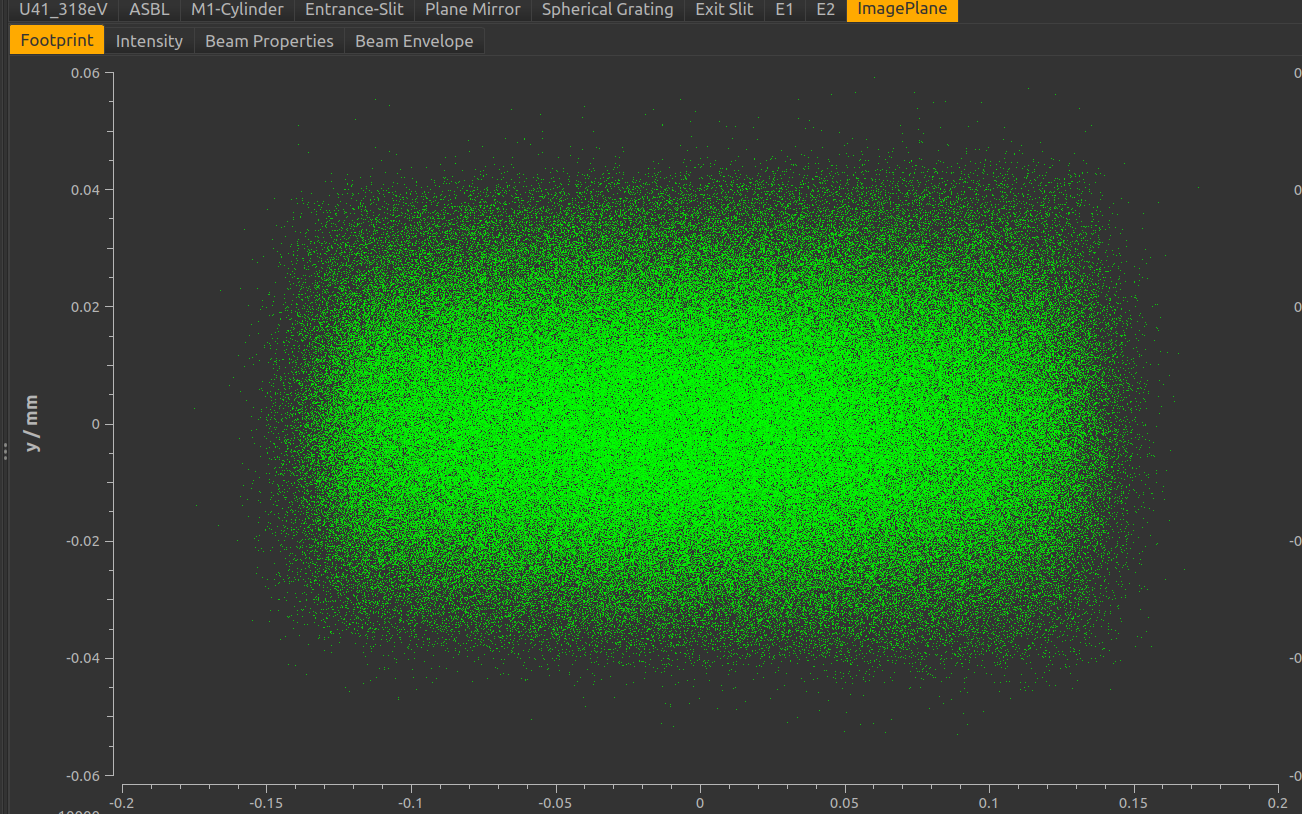Switch to the Exit Slit tab
The height and width of the screenshot is (814, 1302).
(x=724, y=10)
